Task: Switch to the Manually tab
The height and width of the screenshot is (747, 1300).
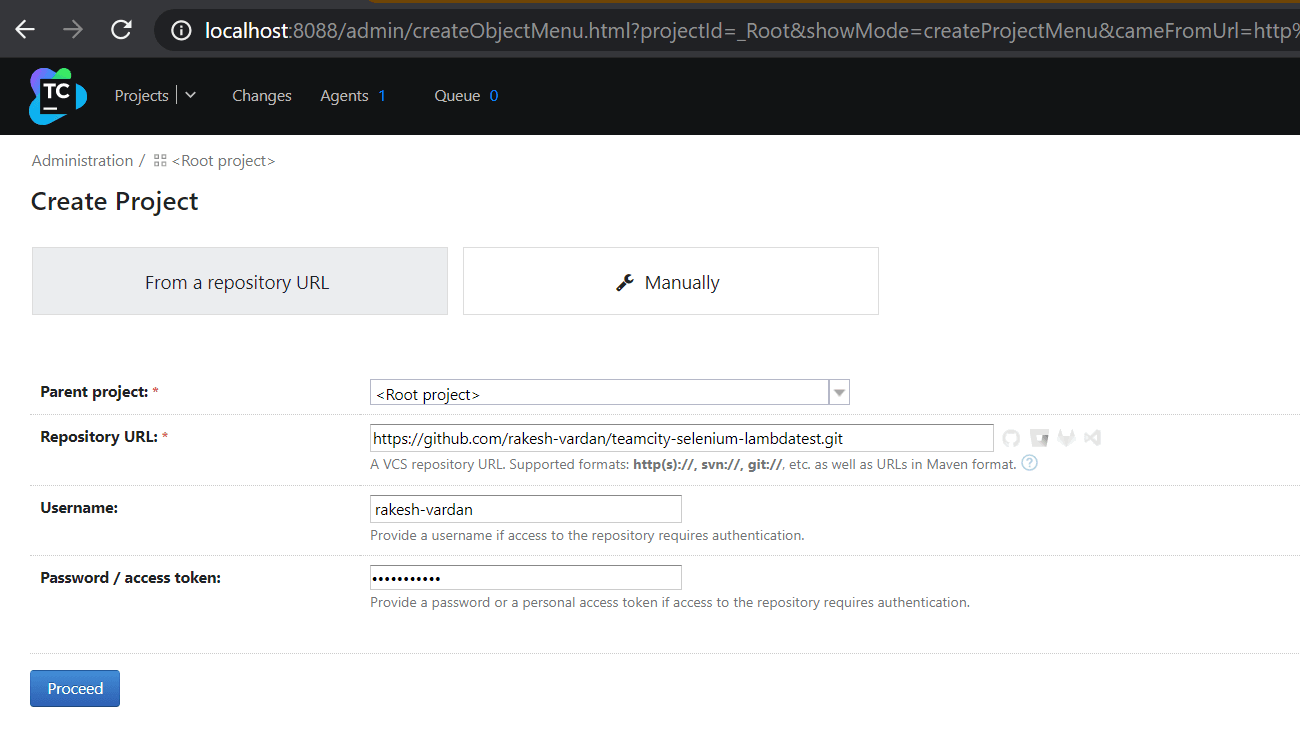Action: click(670, 282)
